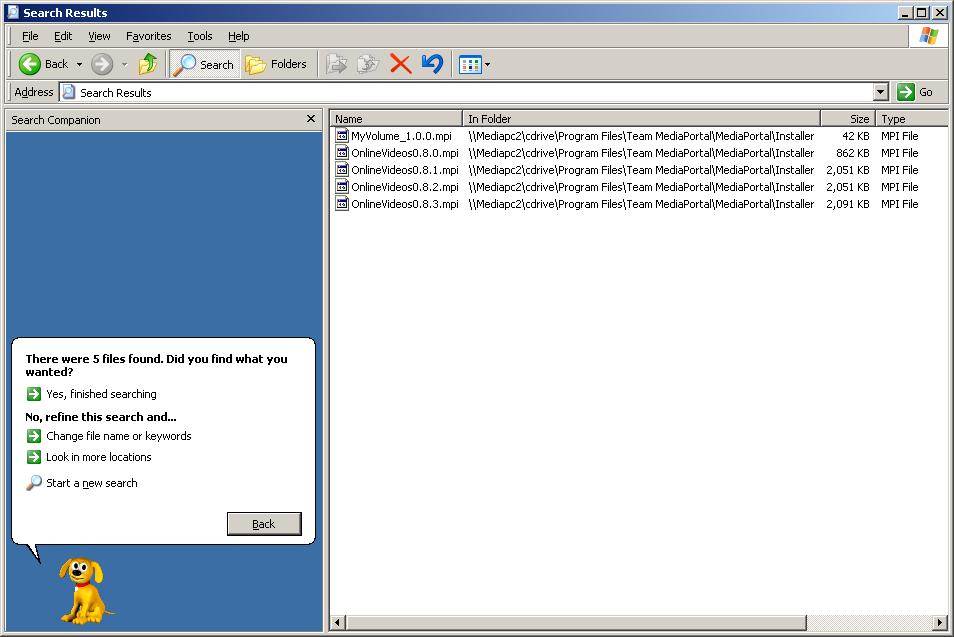Click the blue Undo arrow icon

pyautogui.click(x=432, y=64)
